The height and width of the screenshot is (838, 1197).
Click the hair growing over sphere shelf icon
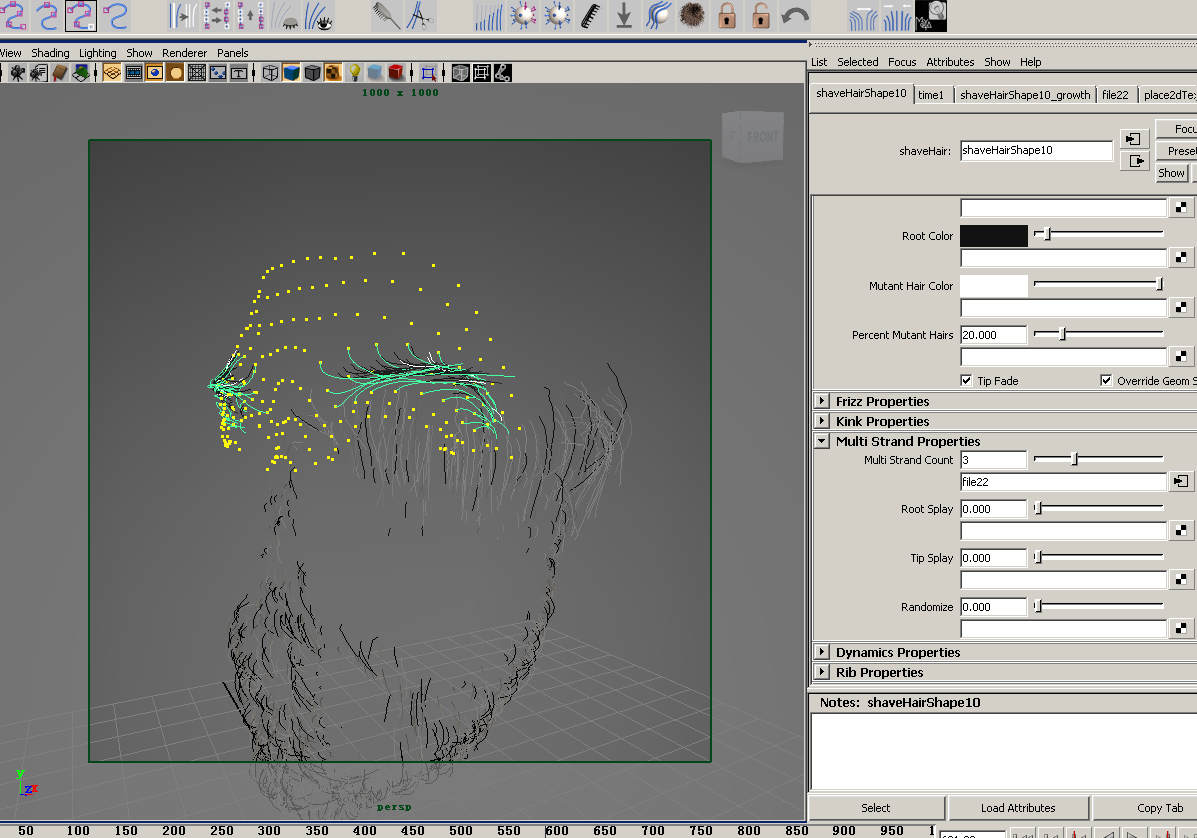click(658, 15)
